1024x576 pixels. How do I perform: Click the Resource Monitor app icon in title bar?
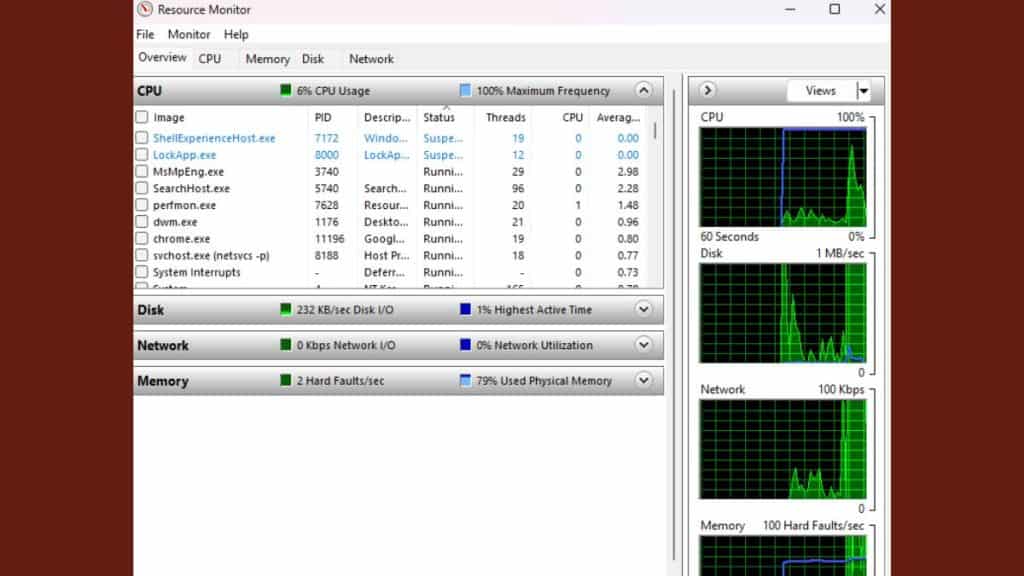pyautogui.click(x=146, y=10)
